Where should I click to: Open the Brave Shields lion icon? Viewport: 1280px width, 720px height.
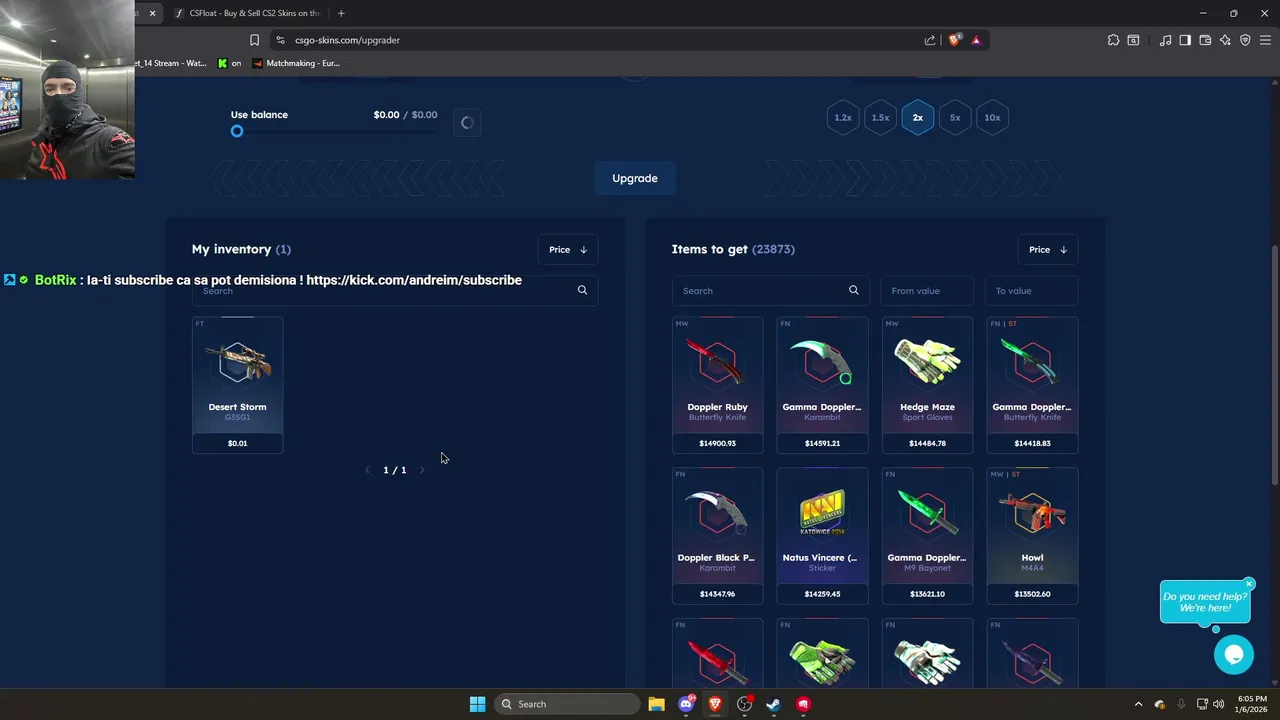[x=954, y=40]
